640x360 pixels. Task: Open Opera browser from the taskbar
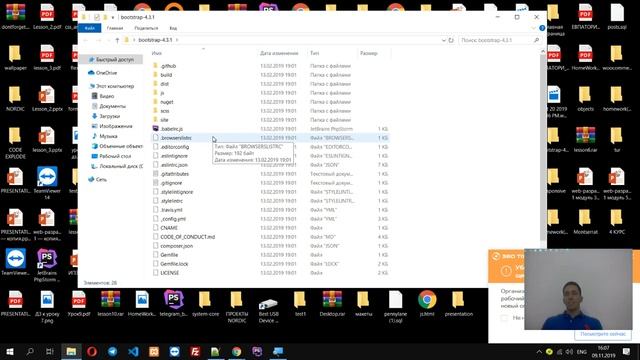92,351
